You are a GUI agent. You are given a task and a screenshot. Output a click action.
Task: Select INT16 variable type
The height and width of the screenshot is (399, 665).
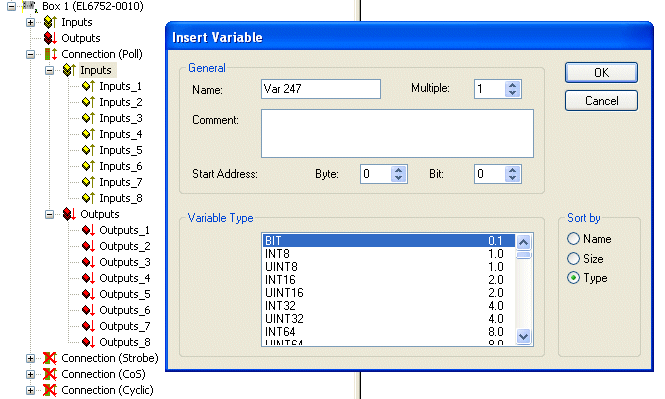(388, 280)
